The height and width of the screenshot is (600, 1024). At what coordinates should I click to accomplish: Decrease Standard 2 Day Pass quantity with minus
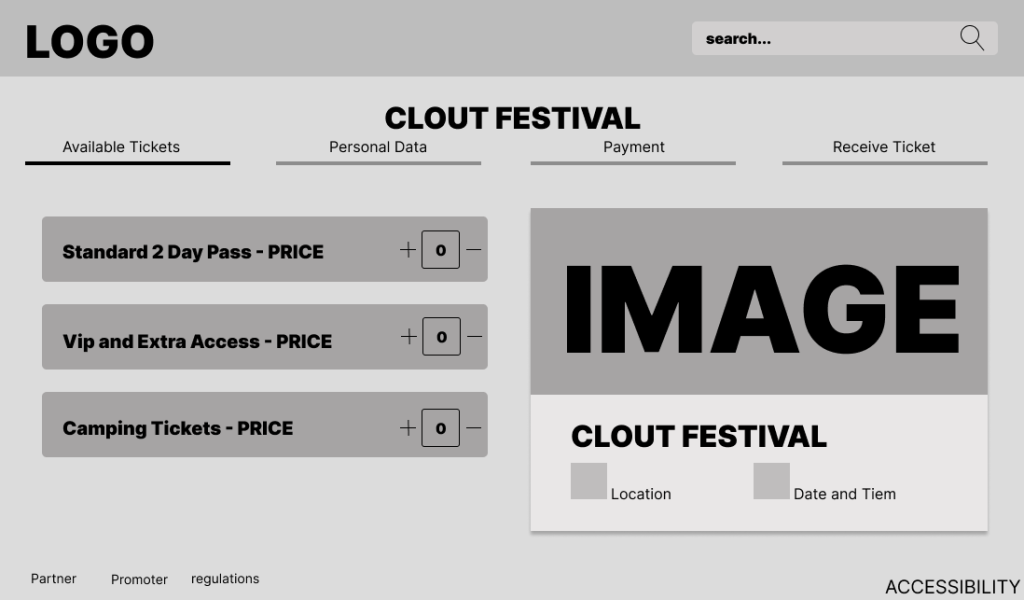(474, 250)
